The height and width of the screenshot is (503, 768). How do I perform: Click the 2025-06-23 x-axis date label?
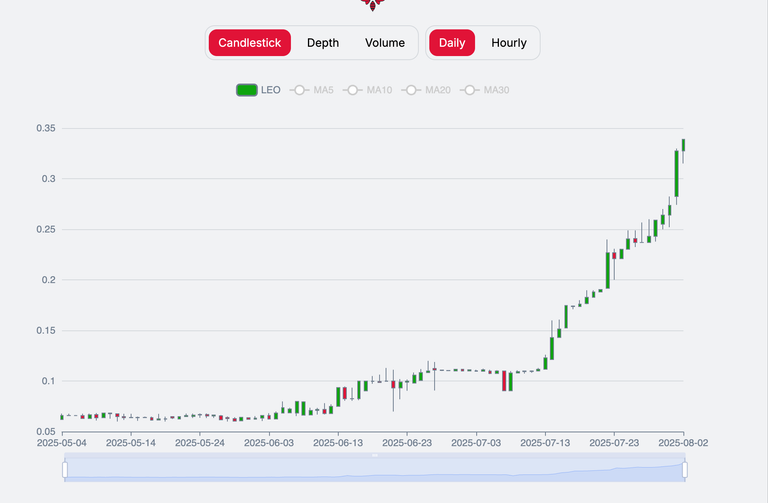pos(407,443)
